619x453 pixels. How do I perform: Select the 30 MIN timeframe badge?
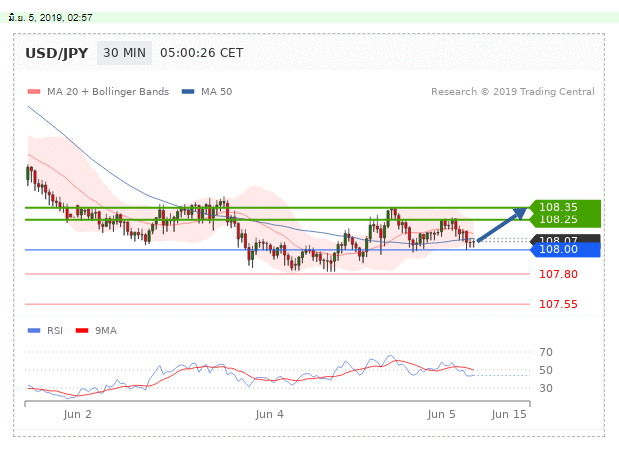[123, 52]
